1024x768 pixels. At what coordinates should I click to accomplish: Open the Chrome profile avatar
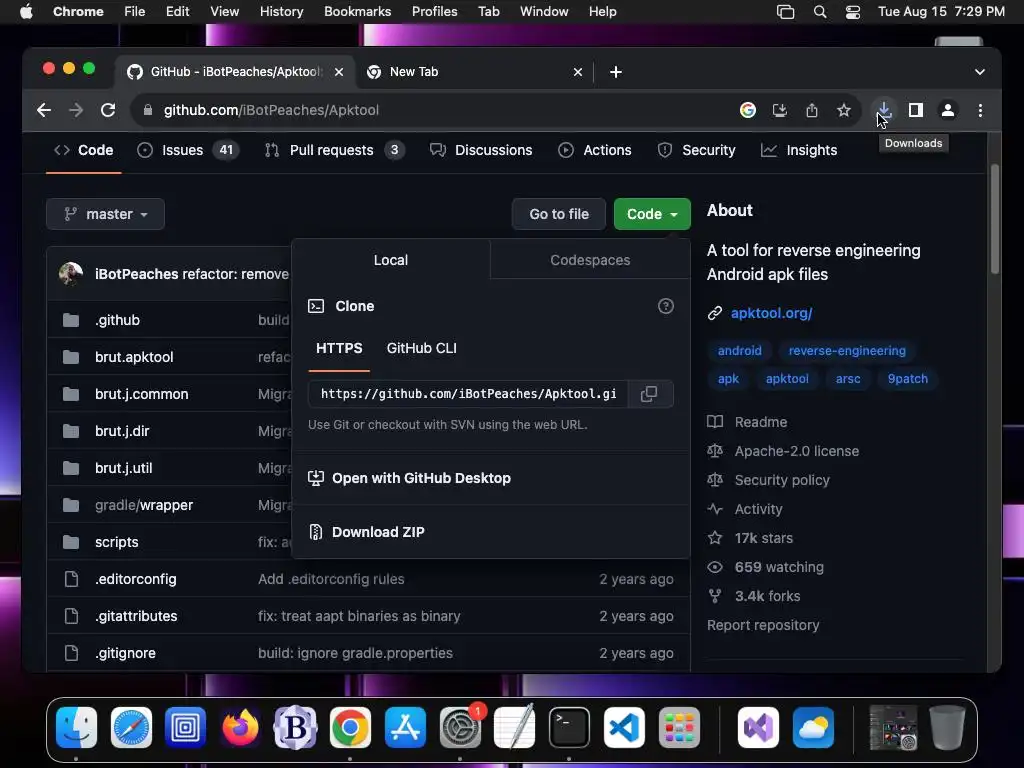click(x=948, y=110)
